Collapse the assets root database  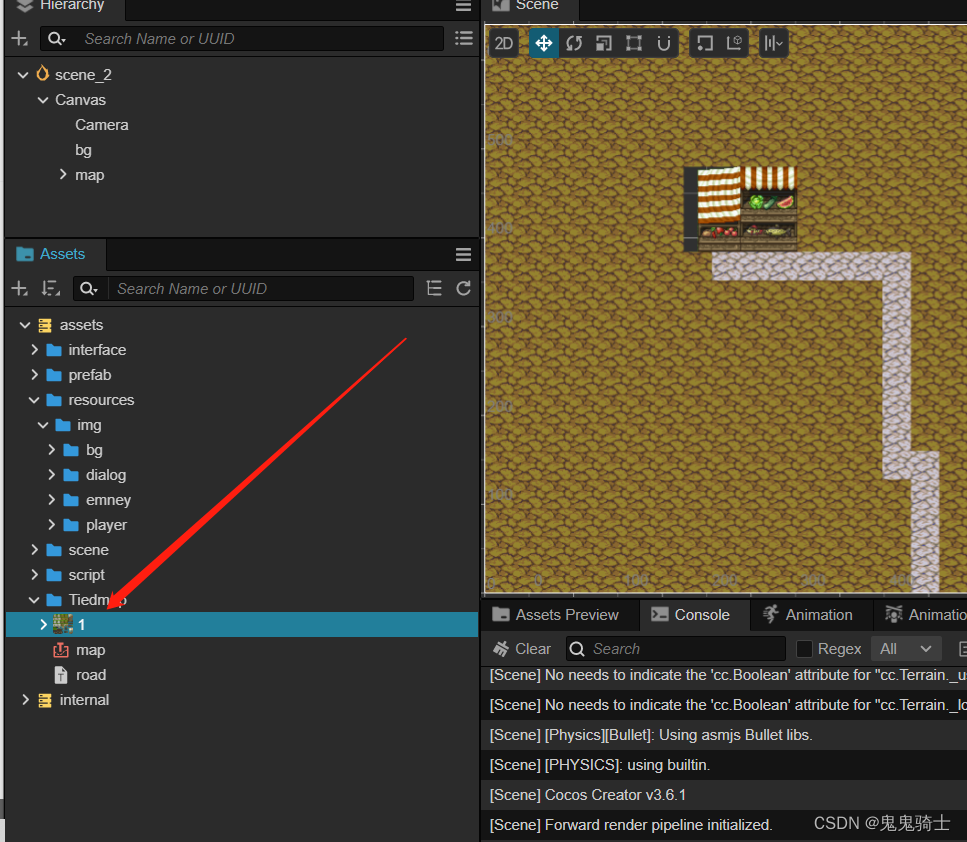[25, 325]
